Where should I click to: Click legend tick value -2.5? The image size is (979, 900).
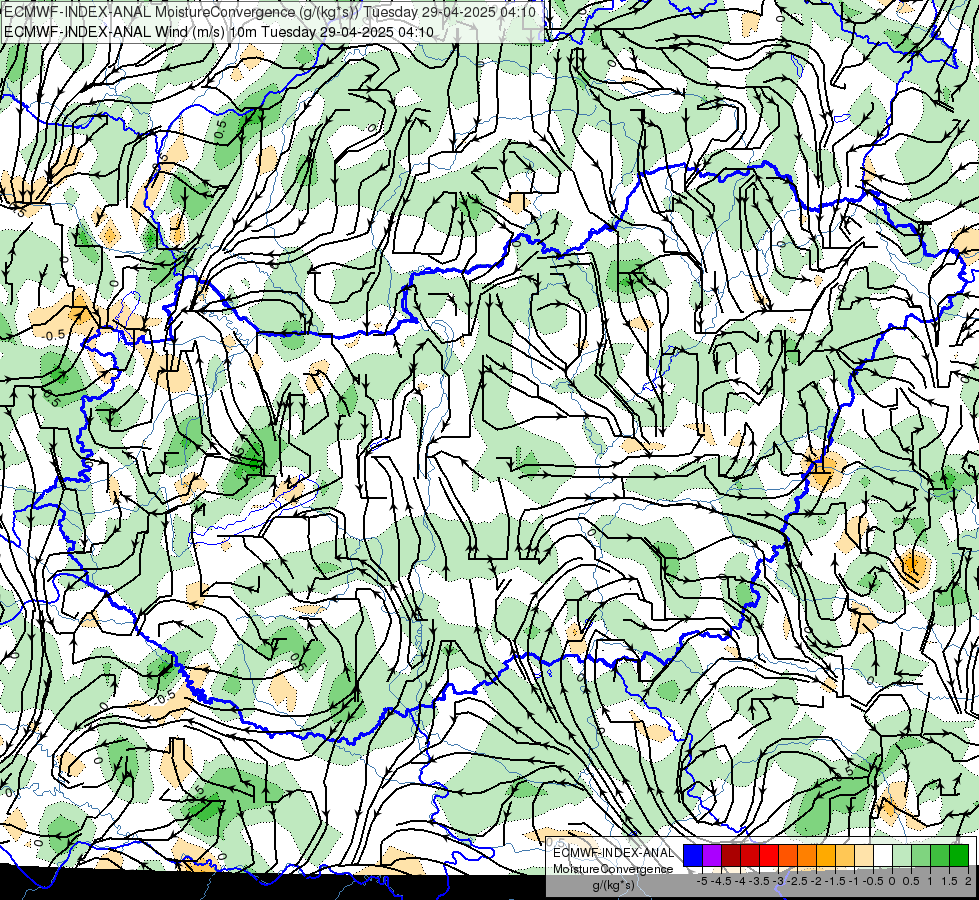(x=797, y=881)
